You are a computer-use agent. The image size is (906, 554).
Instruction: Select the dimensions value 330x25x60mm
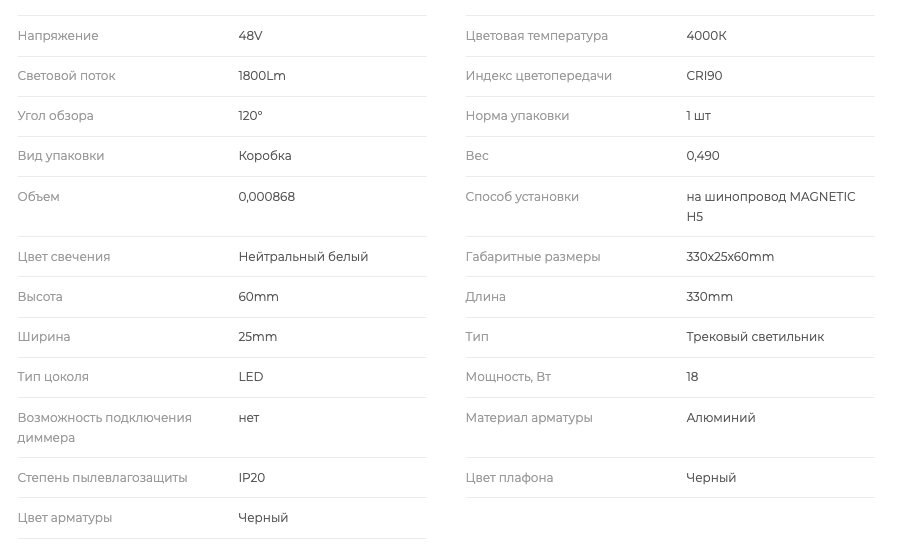click(730, 257)
